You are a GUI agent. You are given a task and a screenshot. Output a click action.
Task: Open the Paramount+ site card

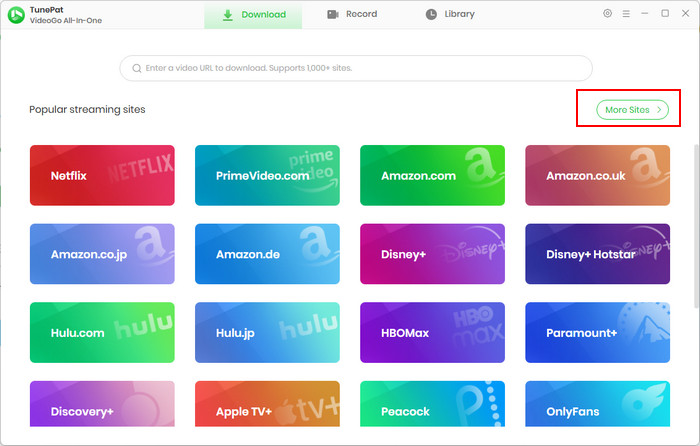coord(598,333)
